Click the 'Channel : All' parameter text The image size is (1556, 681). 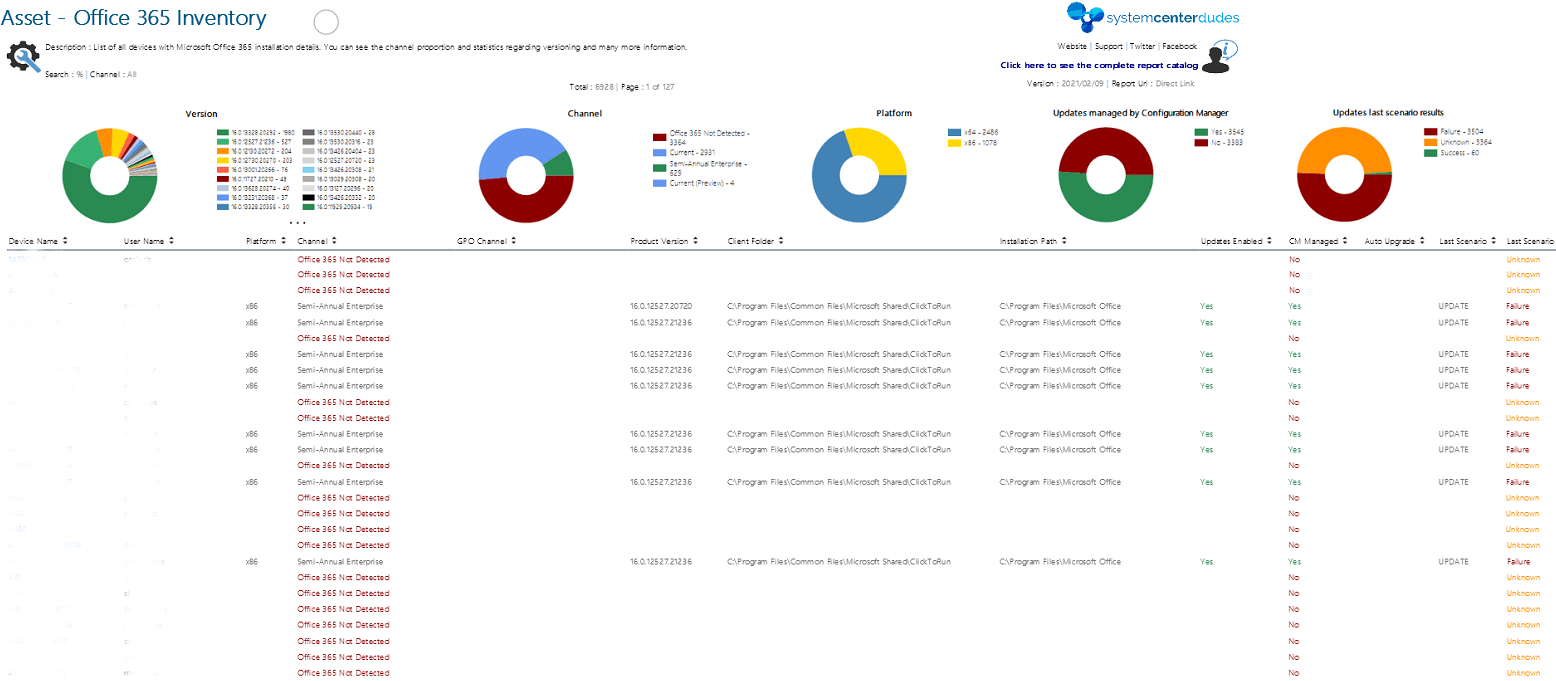pyautogui.click(x=113, y=74)
